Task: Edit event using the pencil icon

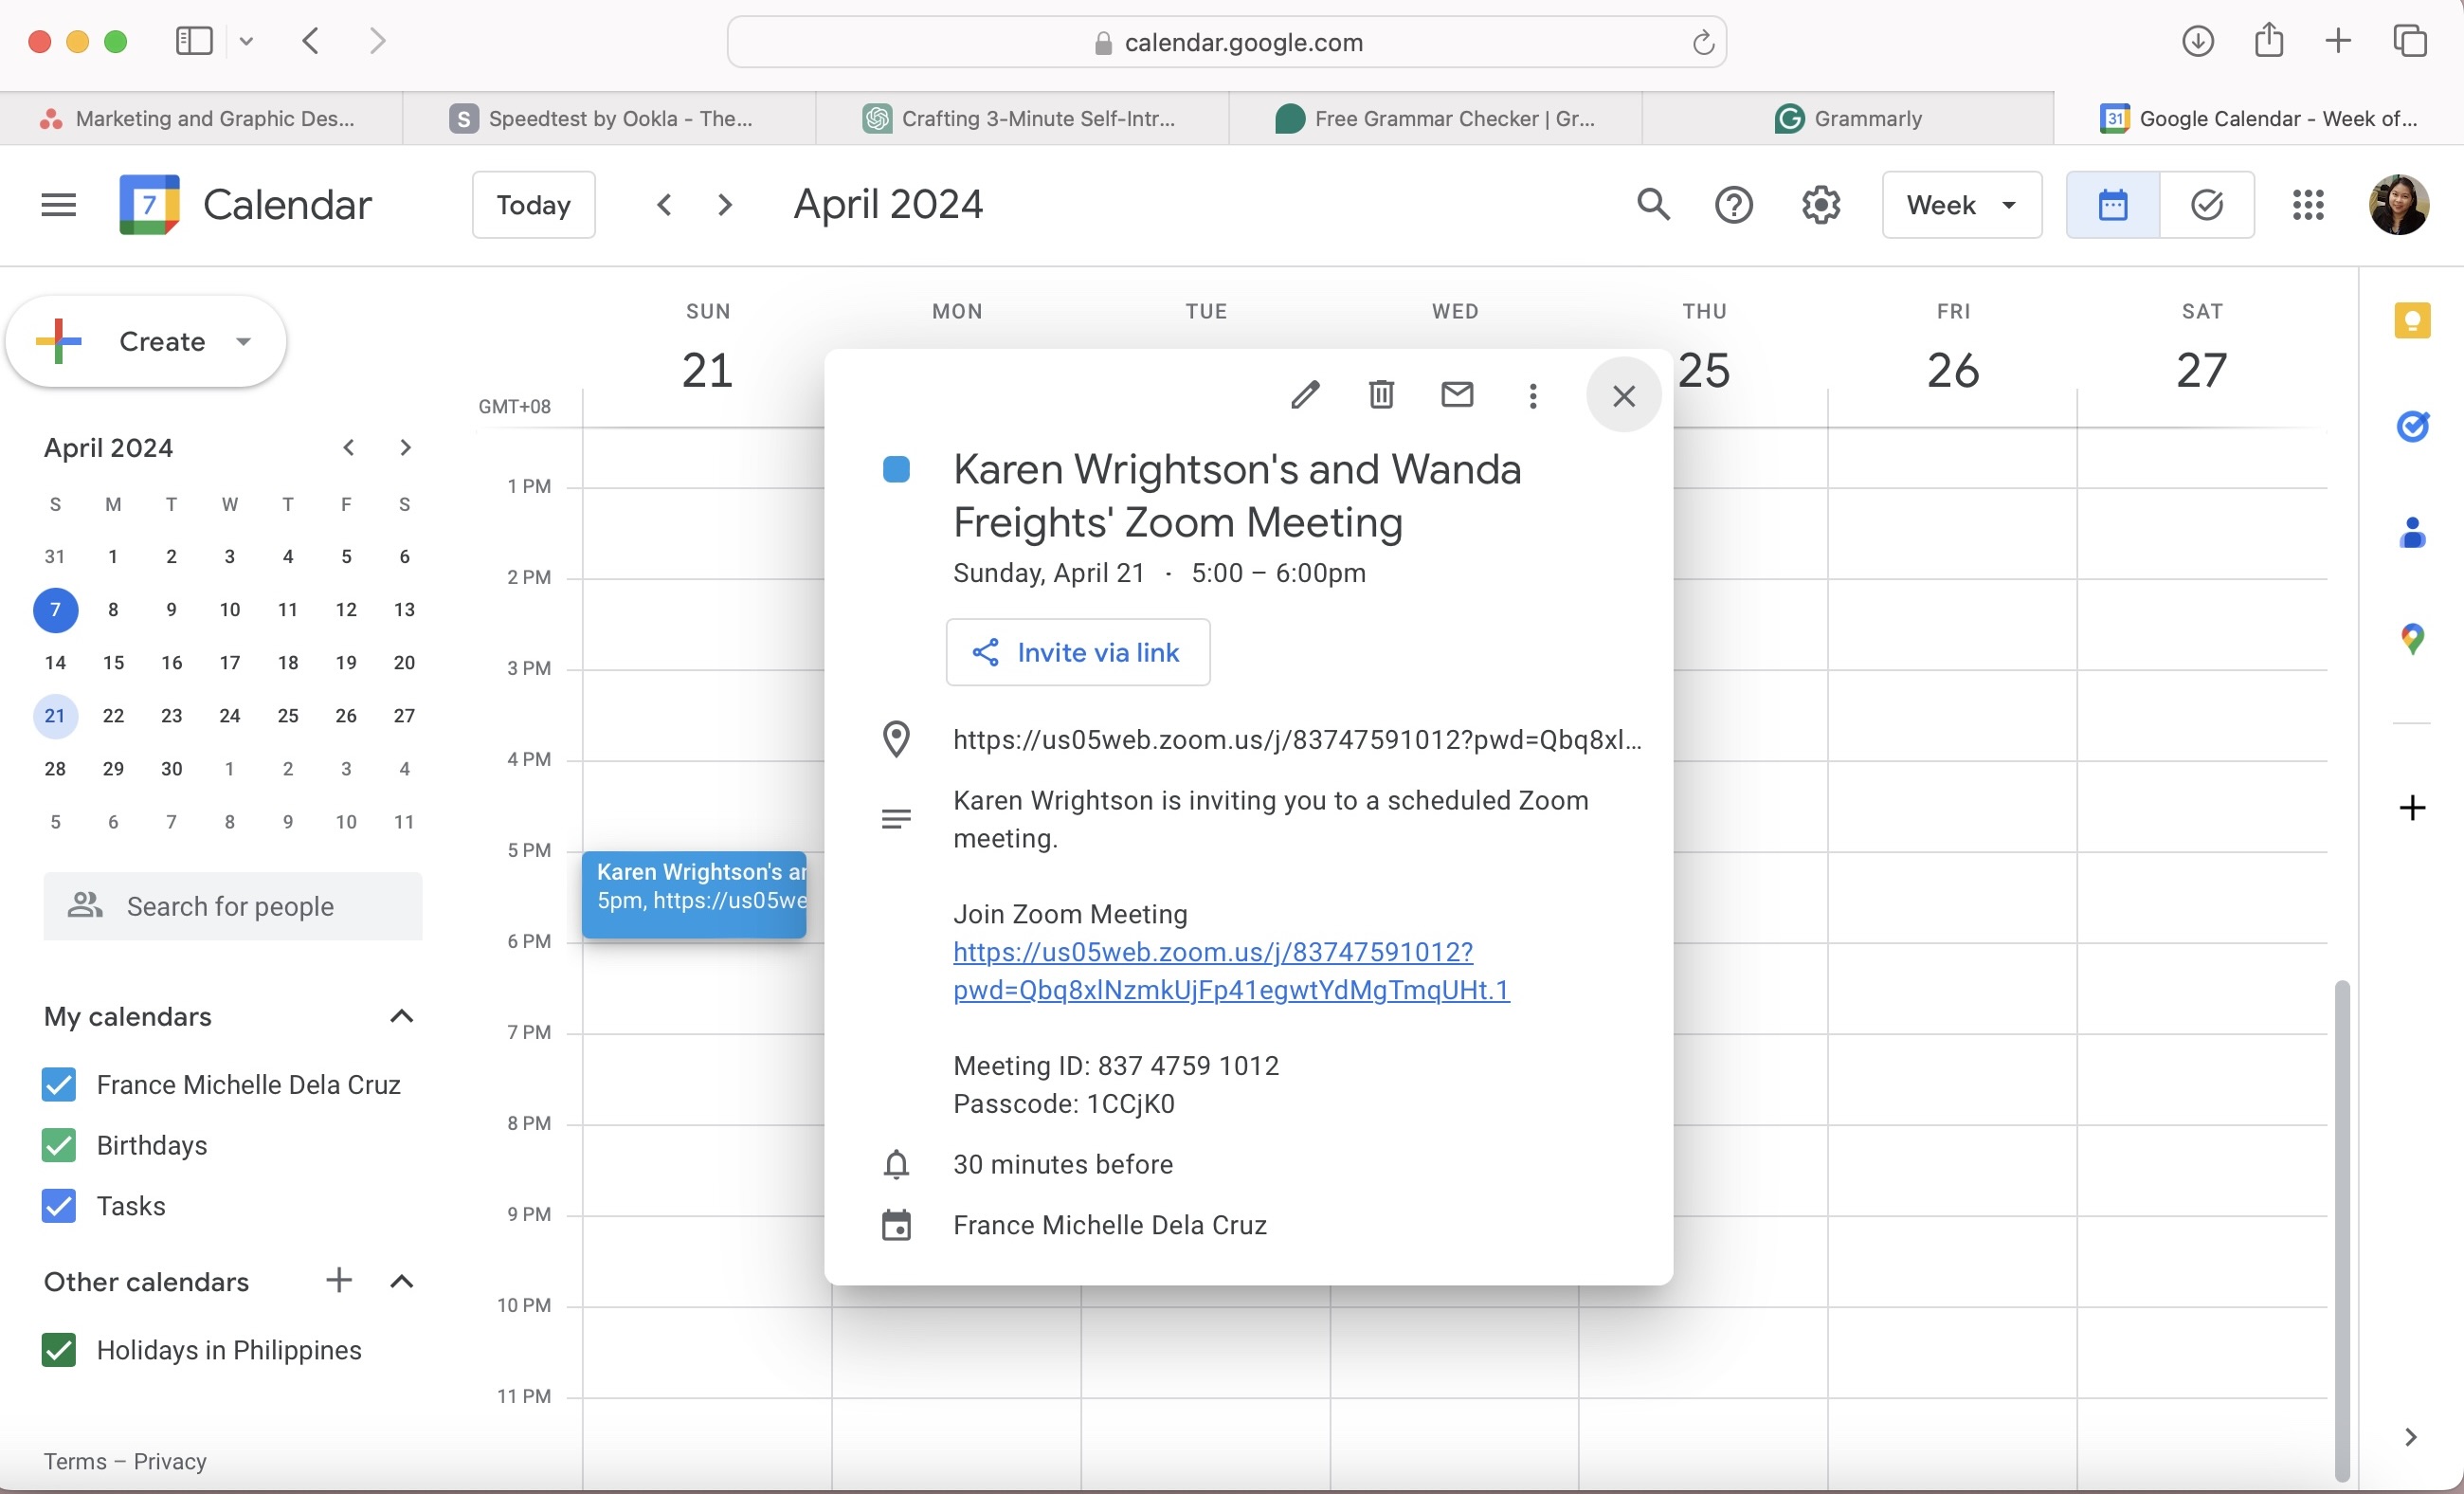Action: pos(1305,395)
